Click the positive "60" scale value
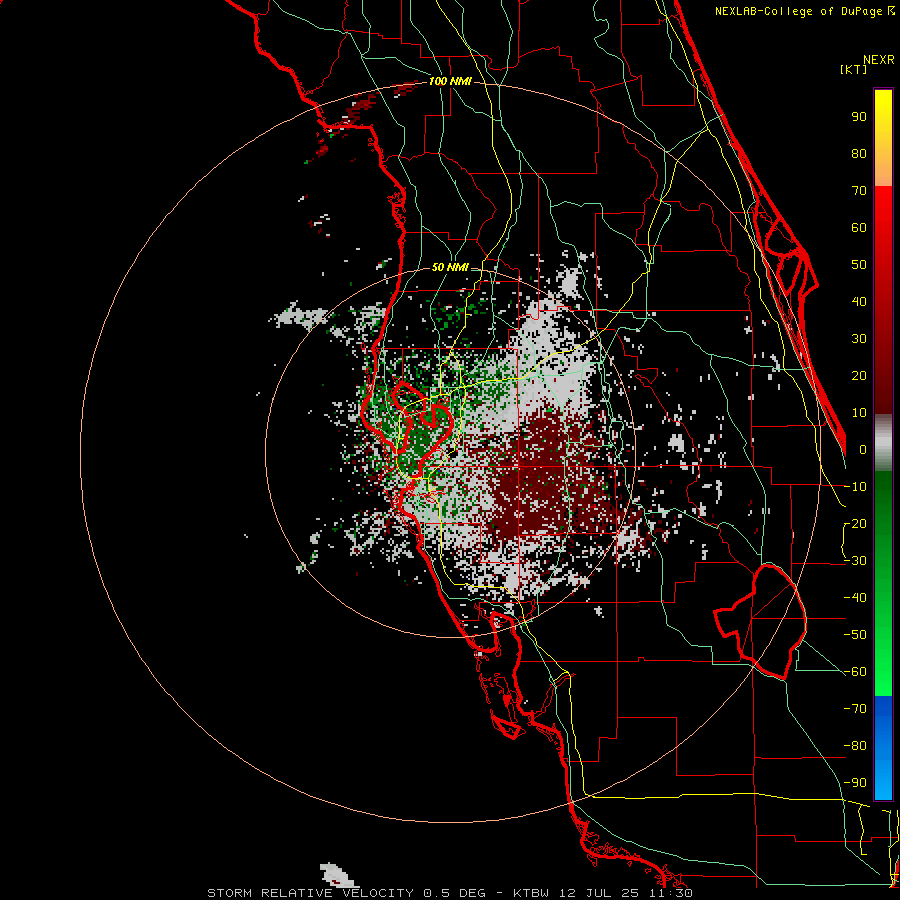 (x=859, y=228)
